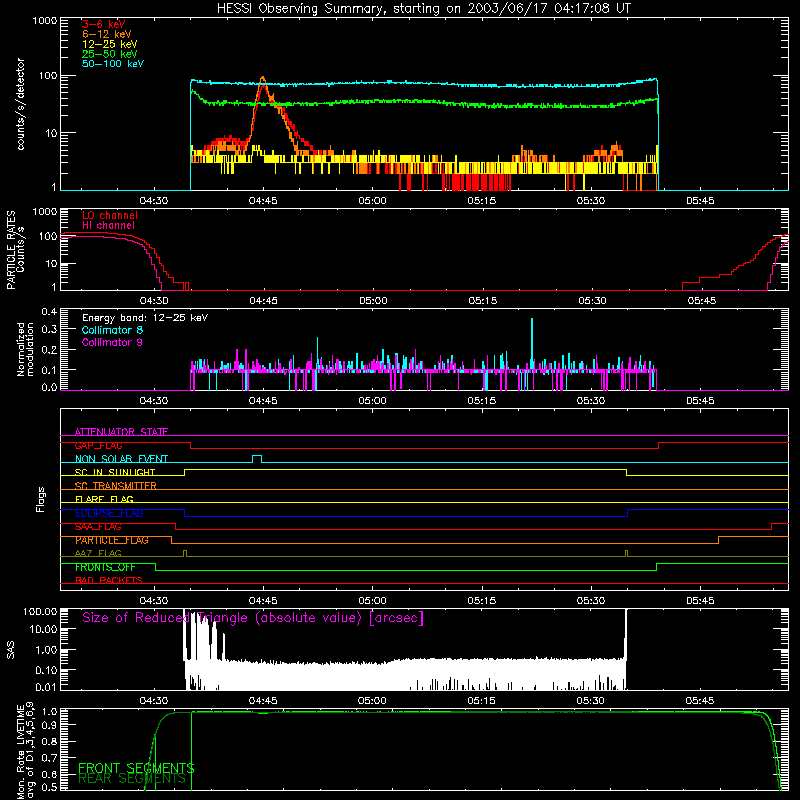
Task: Select the FRONTS_OFF flag label
Action: 105,567
